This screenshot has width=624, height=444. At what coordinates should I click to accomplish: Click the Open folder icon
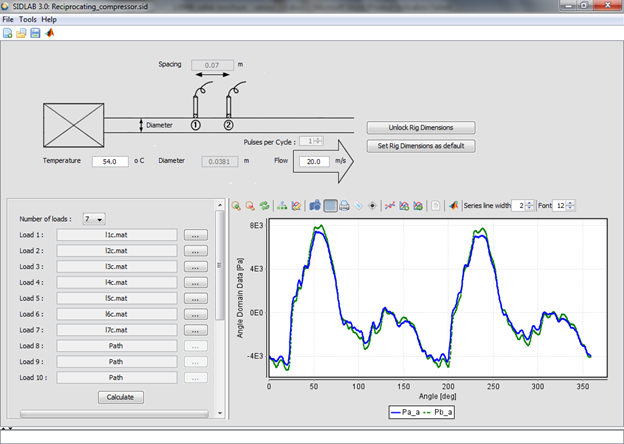(21, 33)
